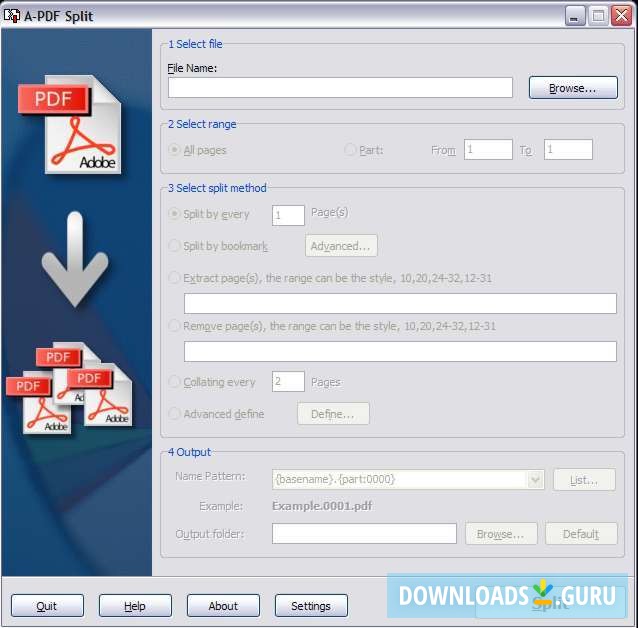
Task: Minimize the A-PDF Split window
Action: coord(575,16)
